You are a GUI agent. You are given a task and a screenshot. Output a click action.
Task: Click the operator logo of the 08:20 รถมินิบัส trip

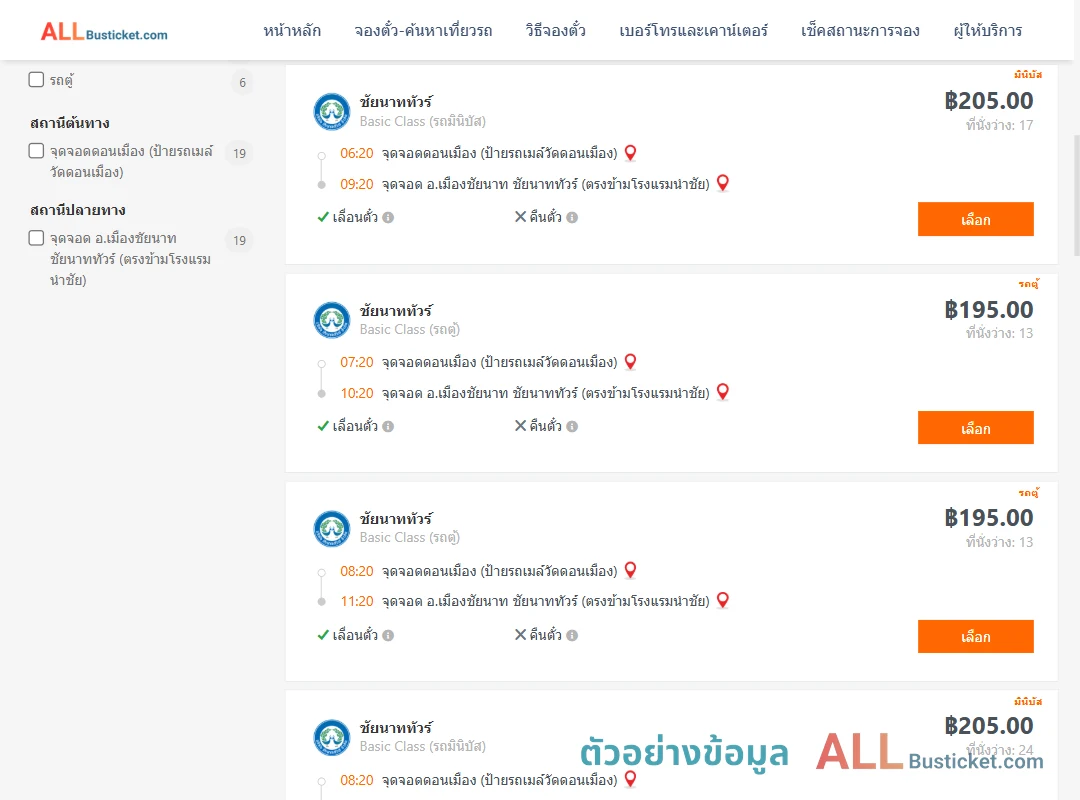point(332,738)
